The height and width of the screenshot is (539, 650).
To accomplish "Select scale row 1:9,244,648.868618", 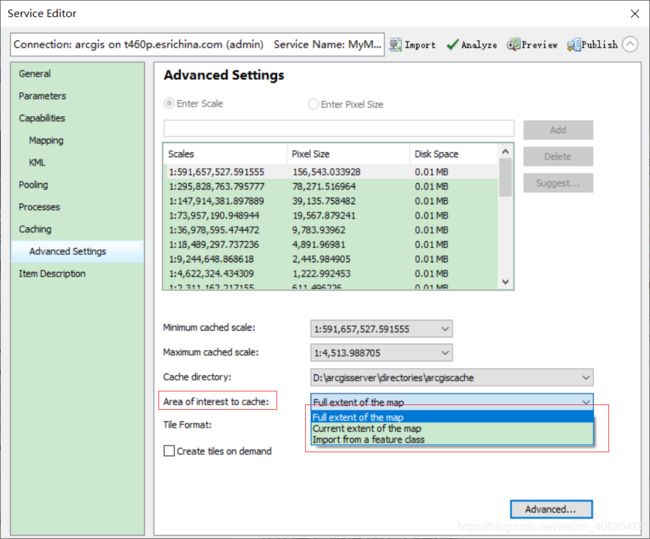I will pos(332,259).
